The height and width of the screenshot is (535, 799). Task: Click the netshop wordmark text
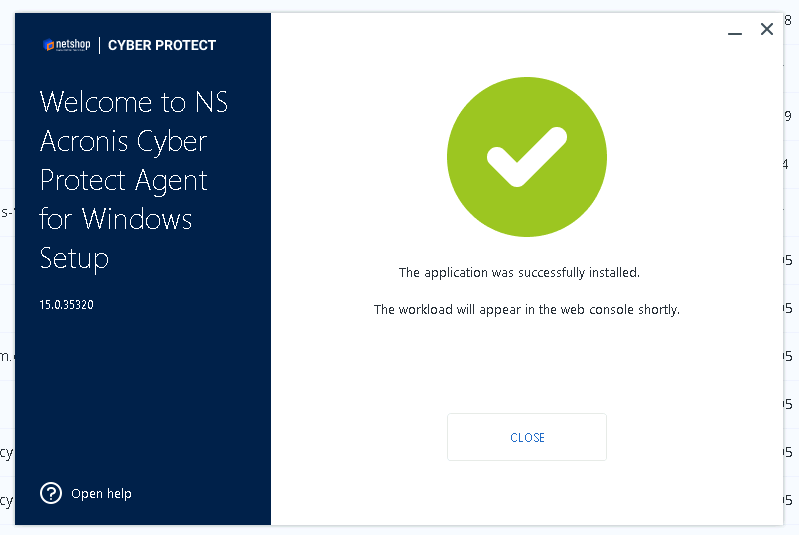[x=73, y=44]
